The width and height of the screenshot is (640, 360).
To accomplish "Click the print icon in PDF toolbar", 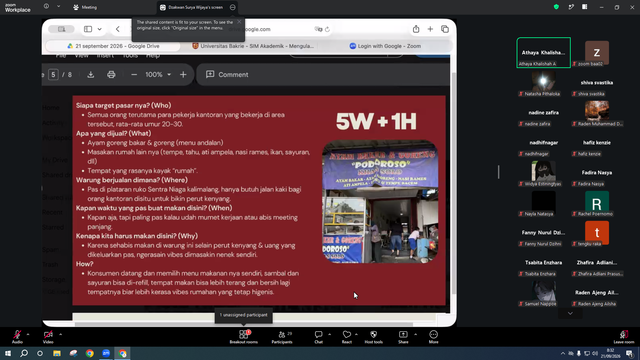I will [111, 75].
